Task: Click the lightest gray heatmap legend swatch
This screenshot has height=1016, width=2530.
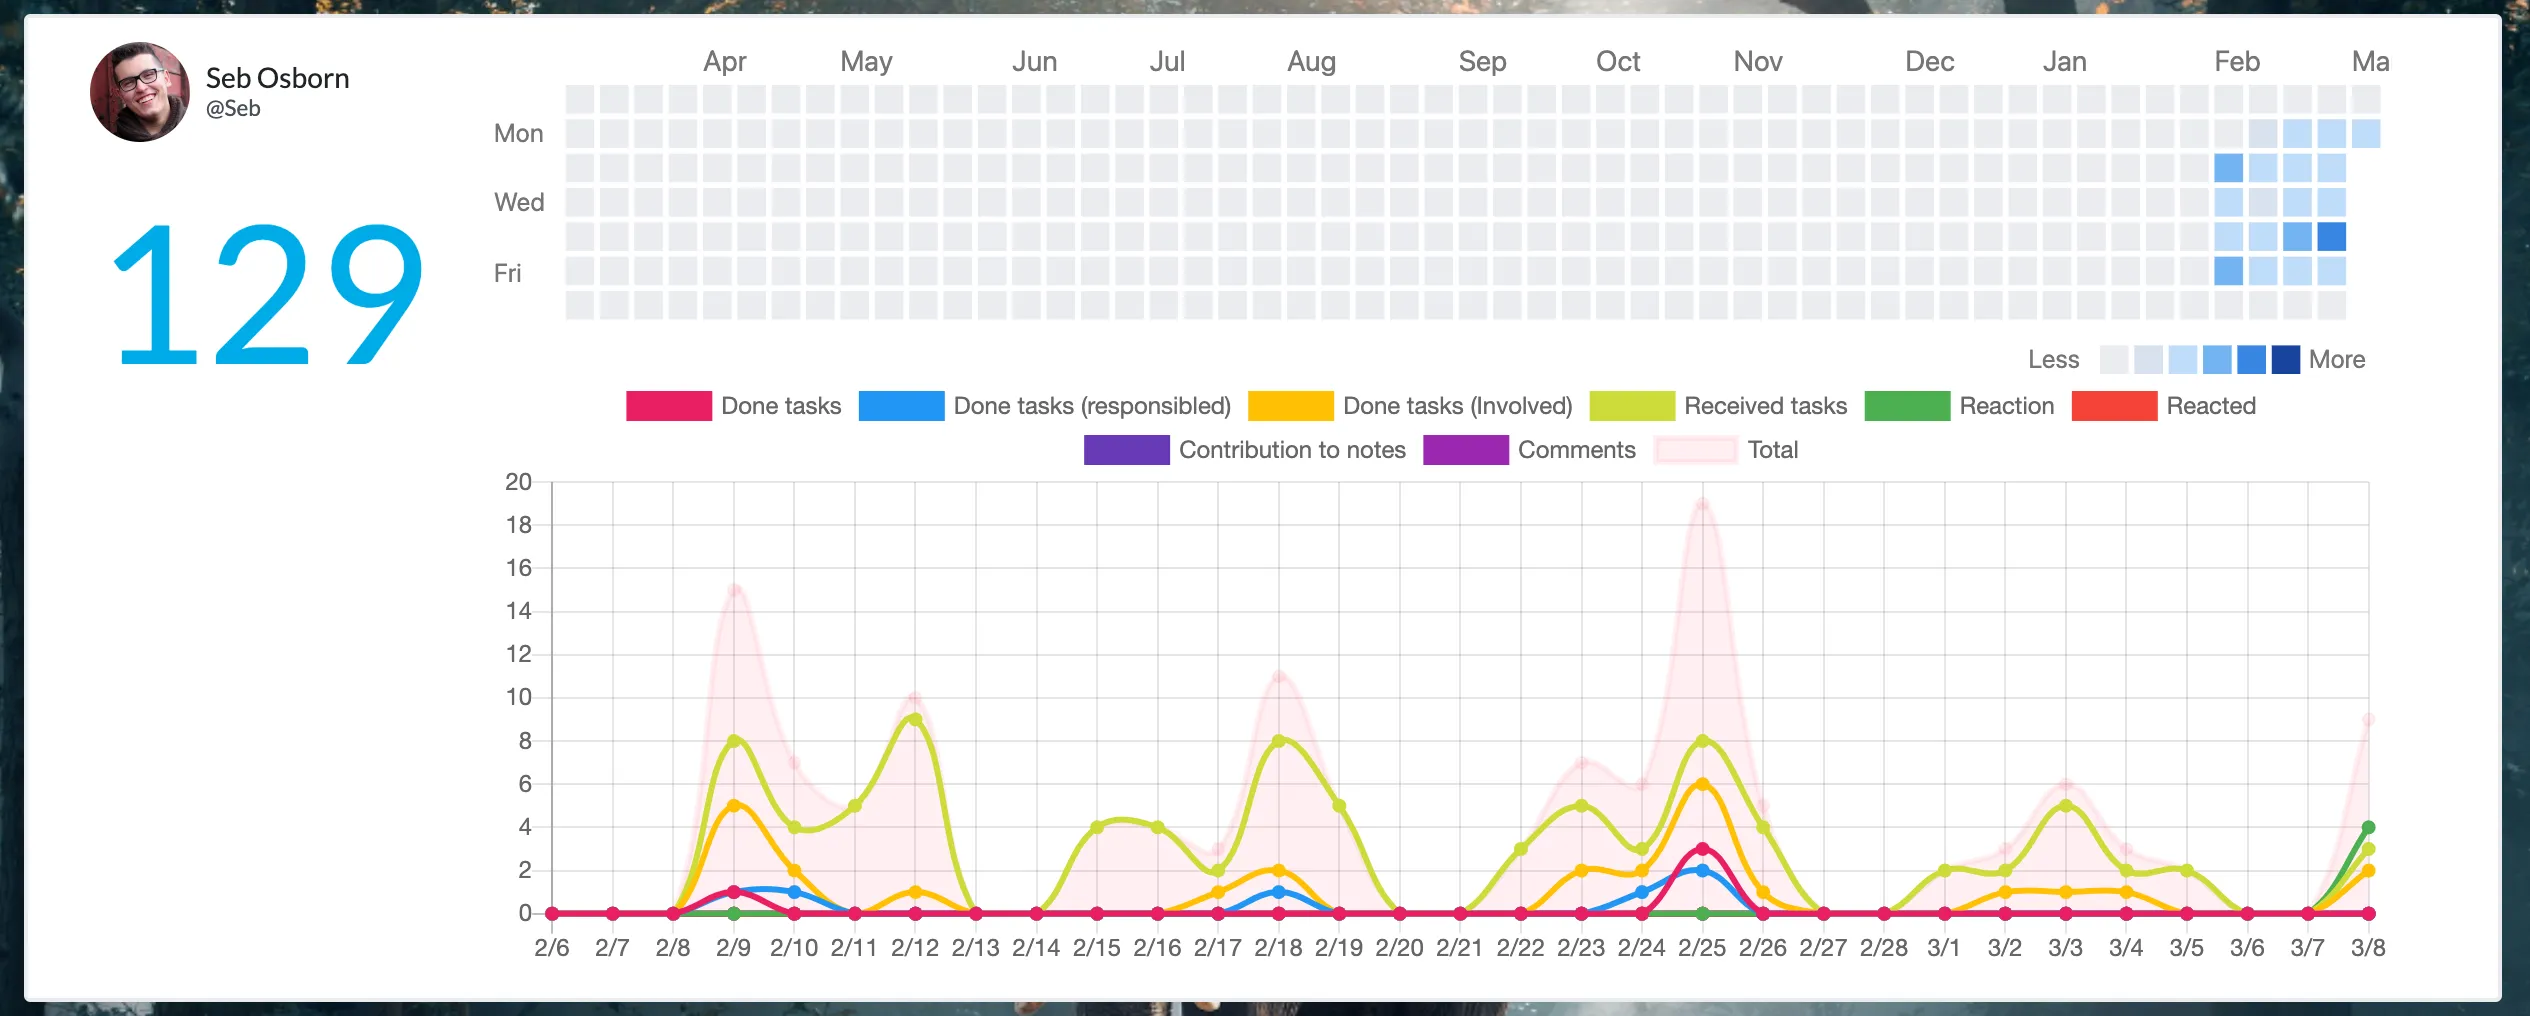Action: click(x=2114, y=359)
